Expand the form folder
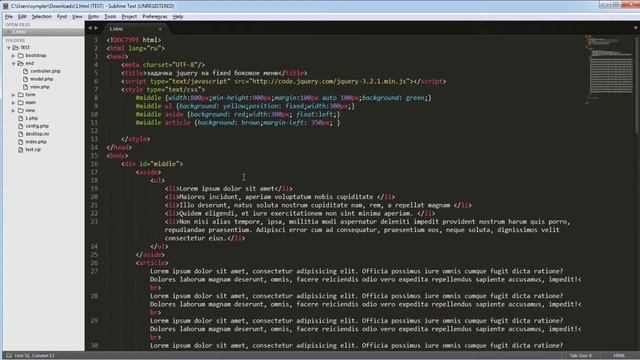The image size is (640, 360). pyautogui.click(x=13, y=95)
